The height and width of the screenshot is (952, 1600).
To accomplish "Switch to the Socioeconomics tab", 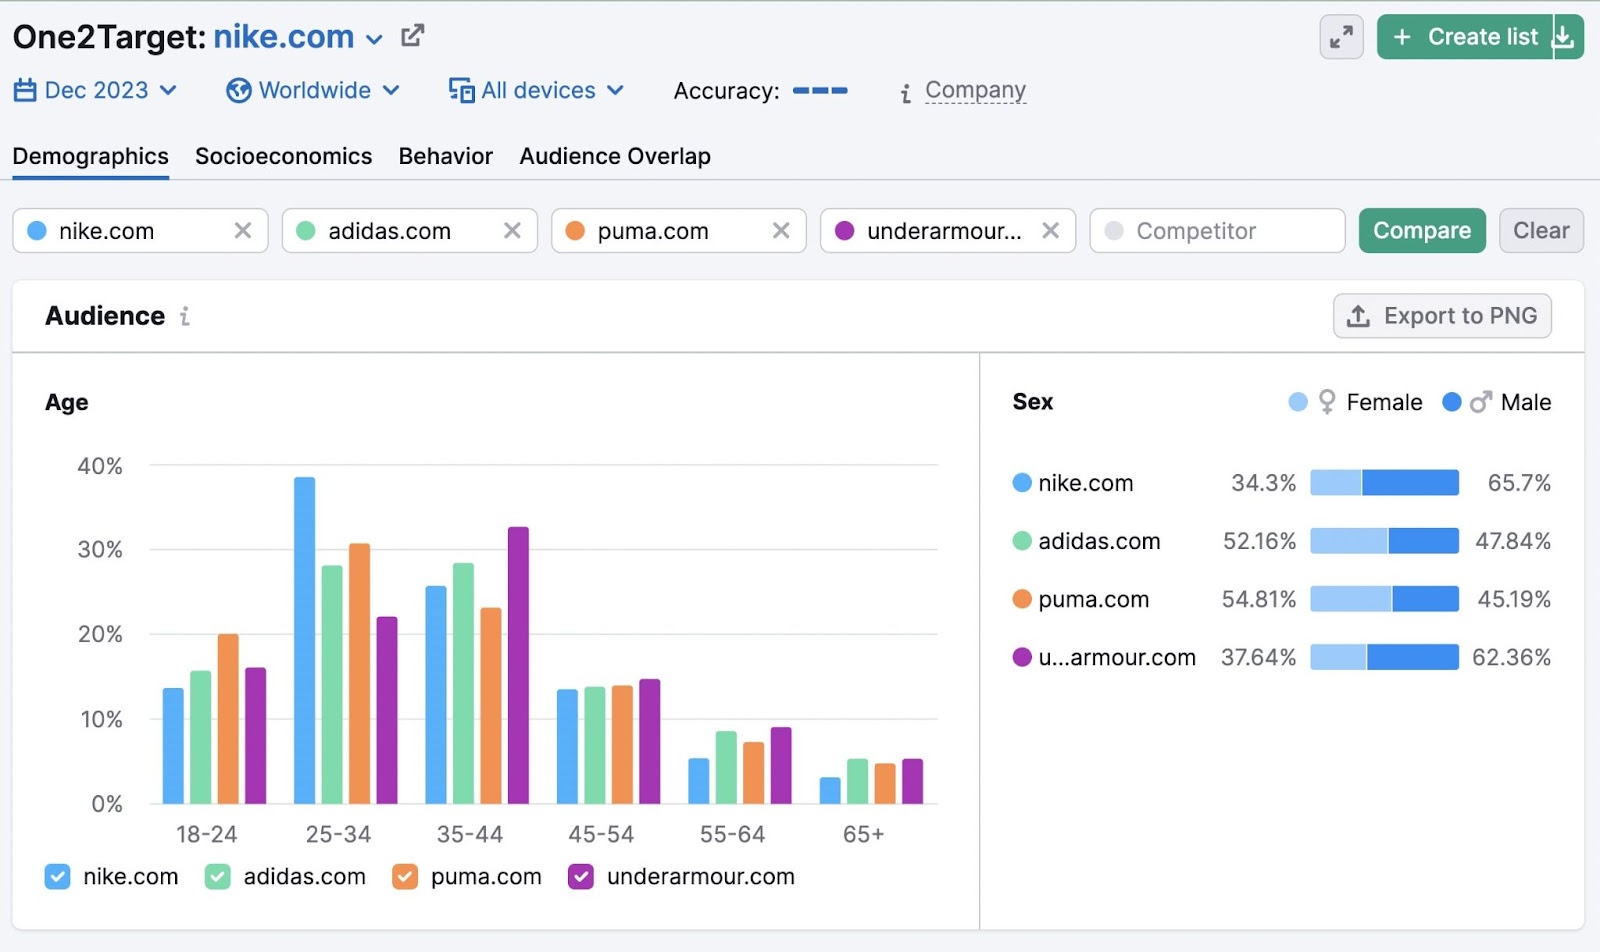I will (x=283, y=156).
